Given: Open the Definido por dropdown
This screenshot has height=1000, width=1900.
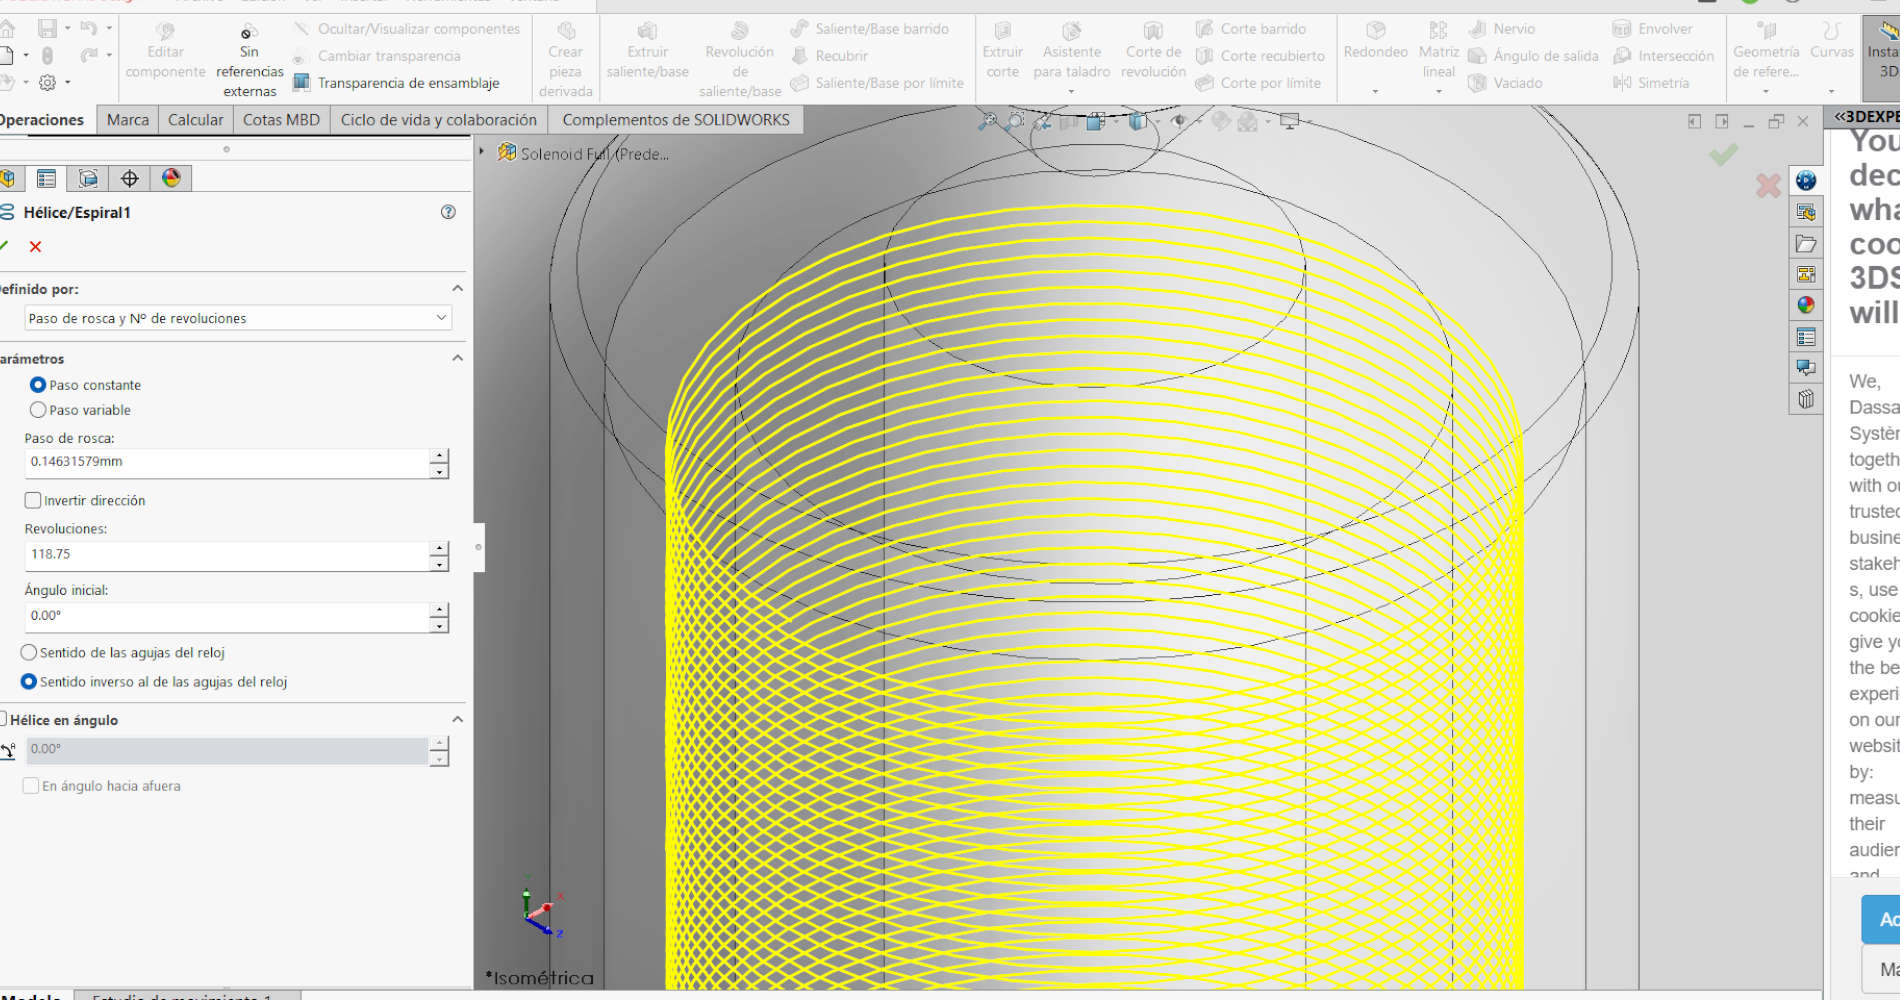Looking at the screenshot, I should tap(238, 318).
